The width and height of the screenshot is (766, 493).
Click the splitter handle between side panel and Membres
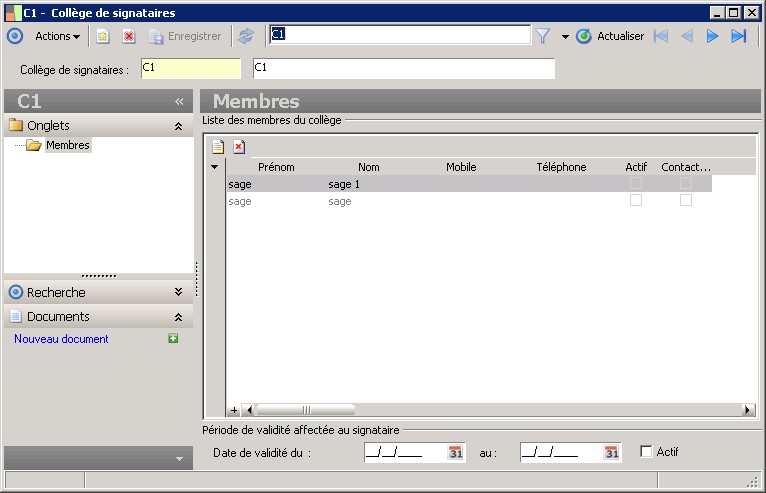point(196,279)
